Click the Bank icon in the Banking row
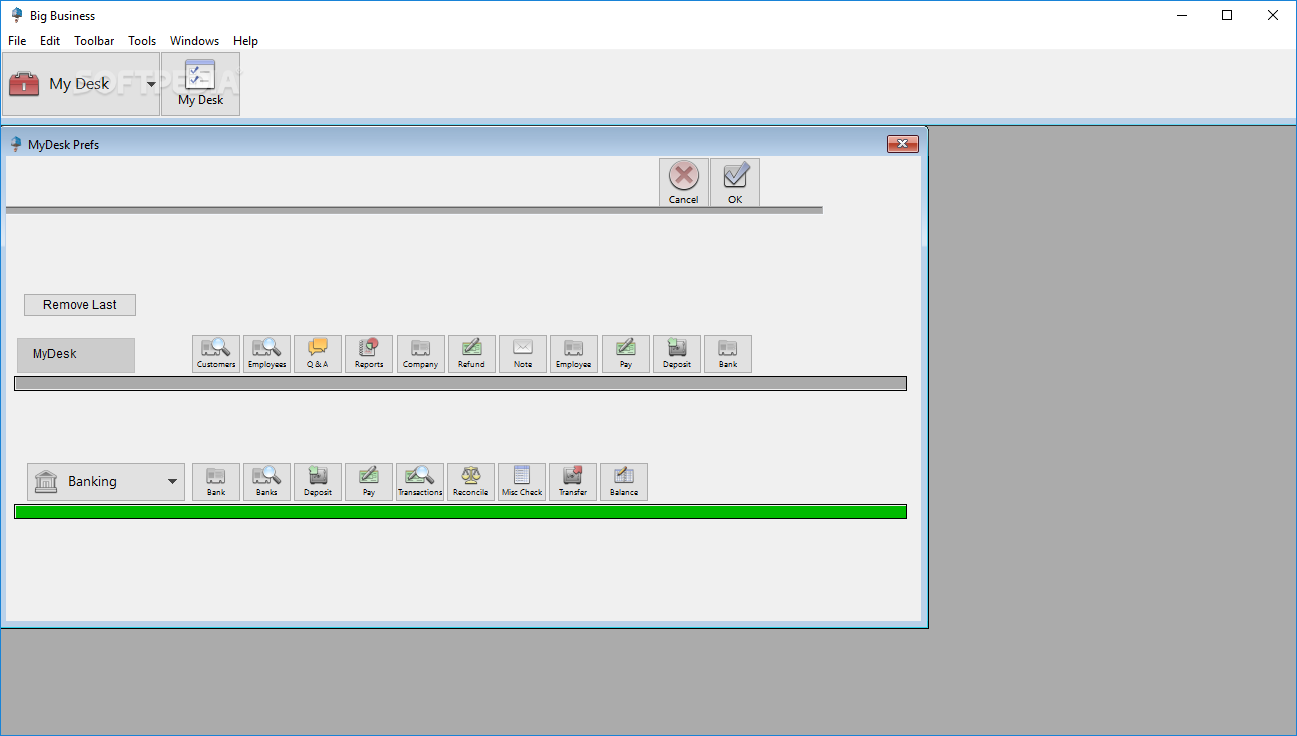 click(216, 482)
